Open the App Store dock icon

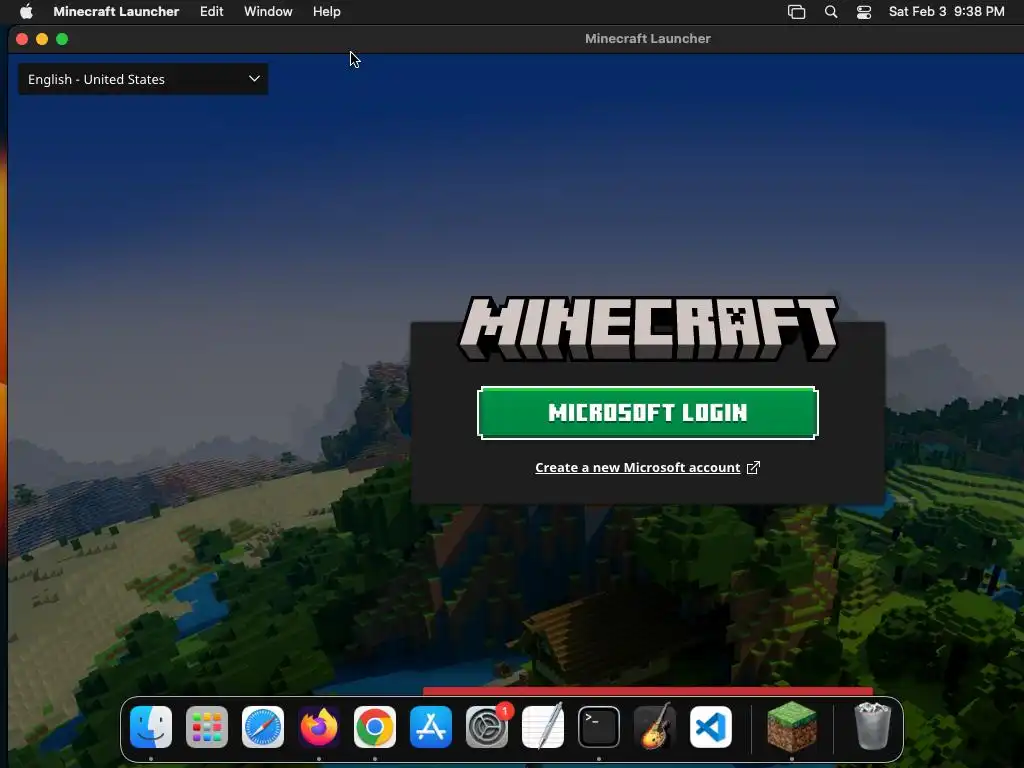click(x=431, y=727)
